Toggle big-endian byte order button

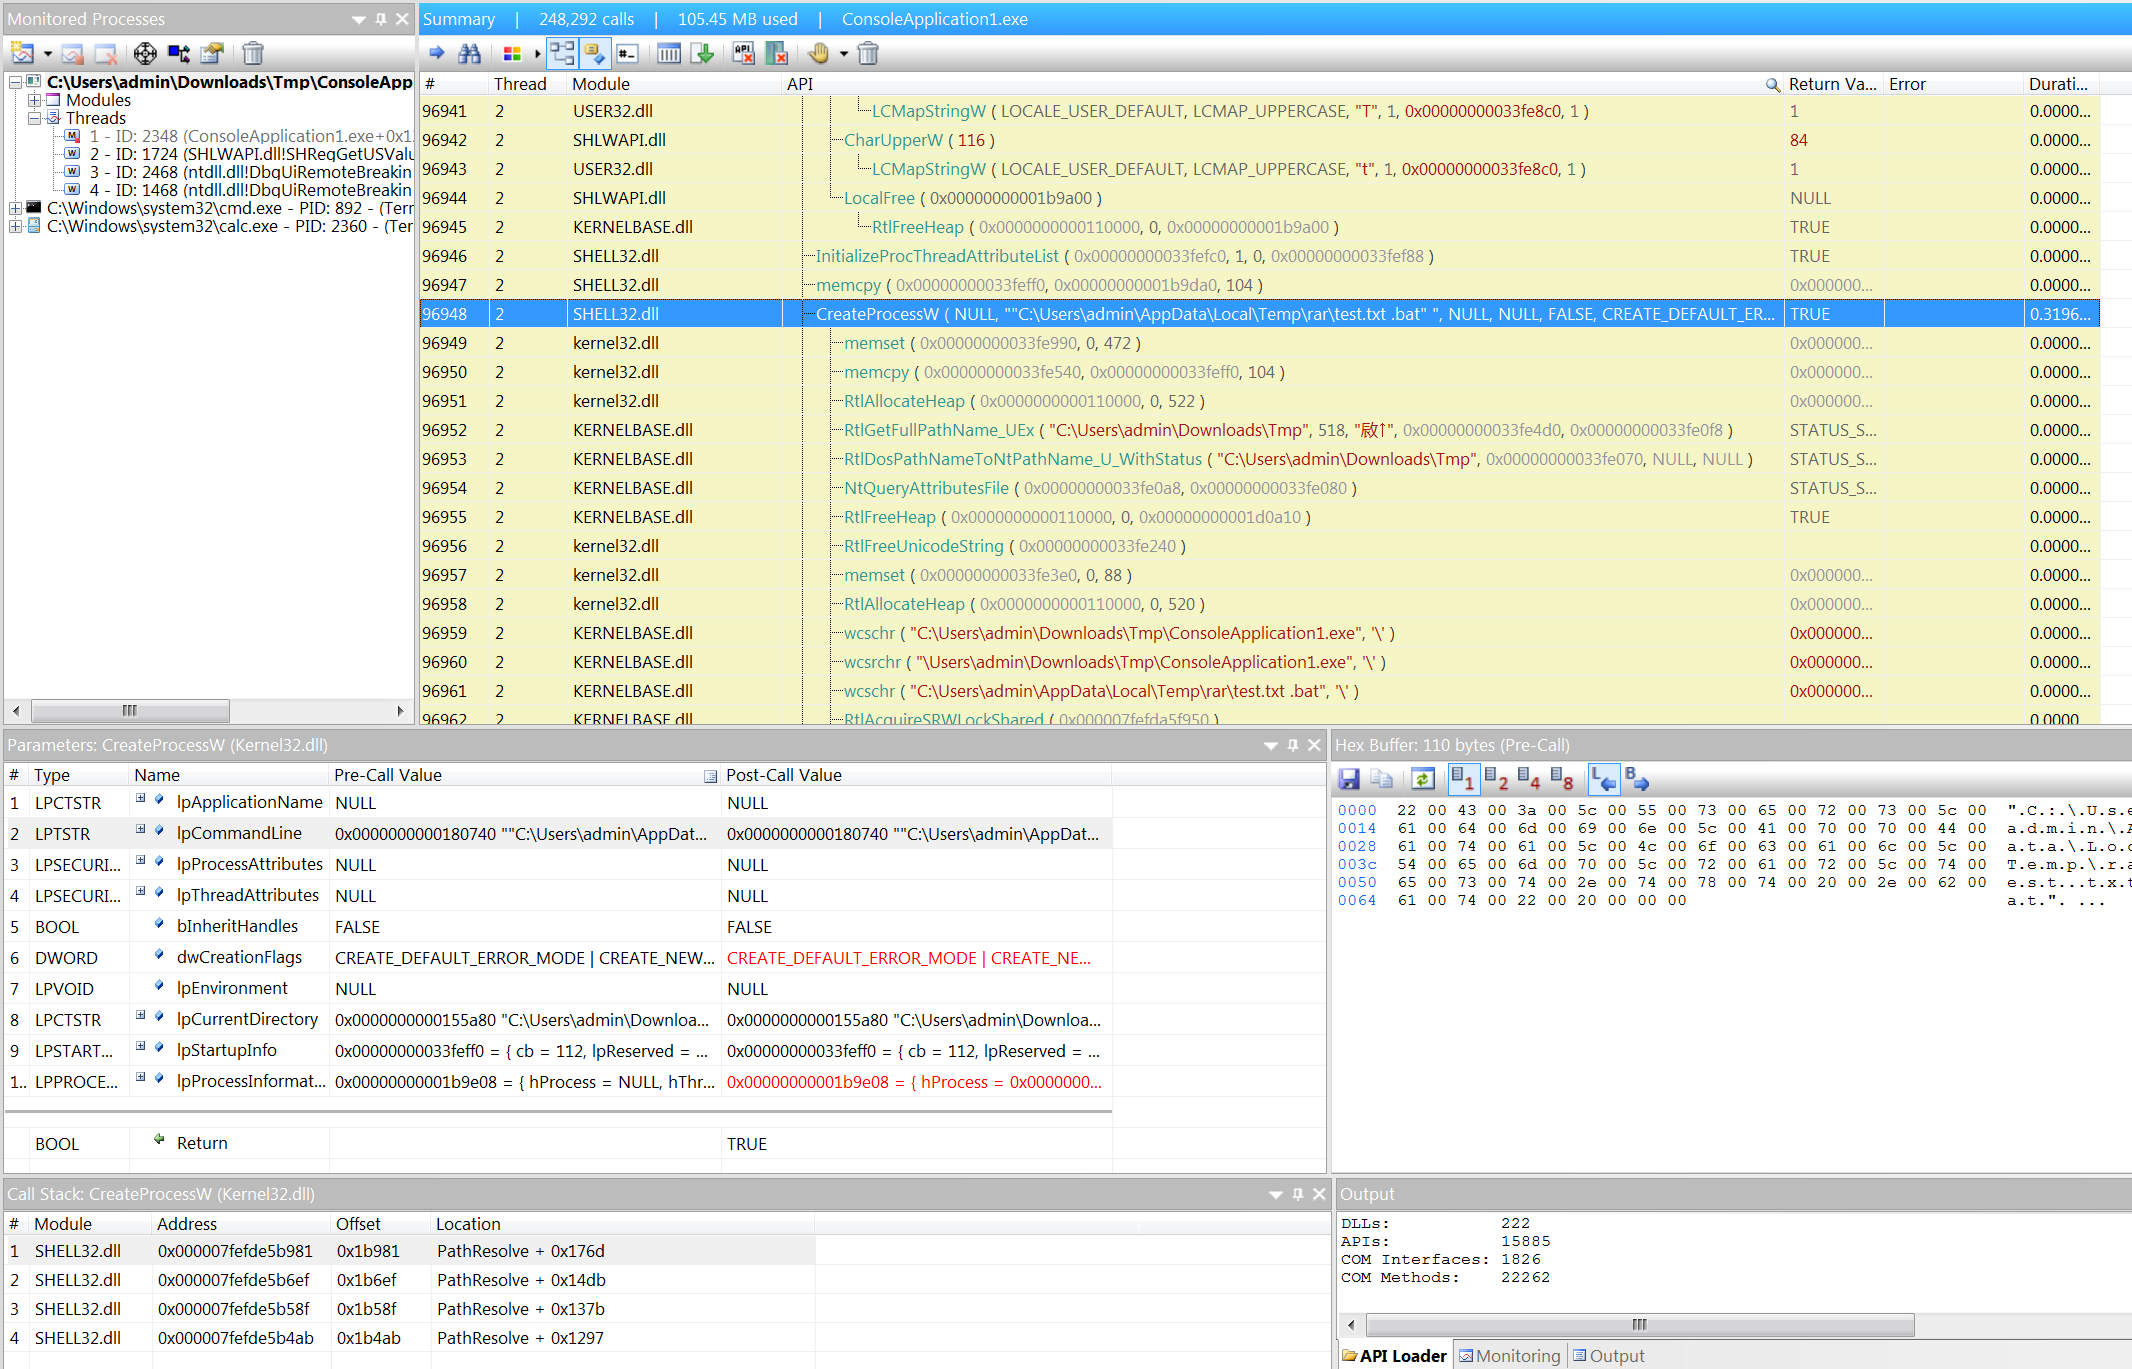pyautogui.click(x=1637, y=779)
